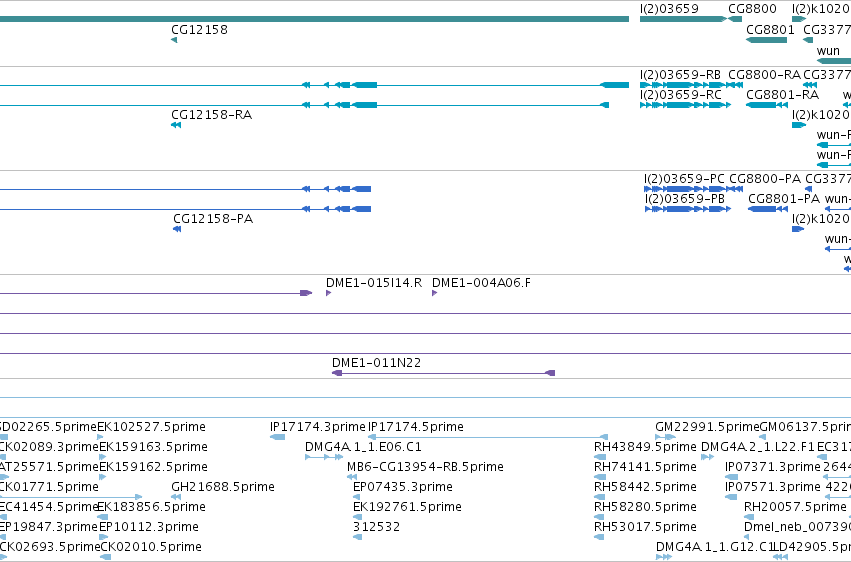Click the CK02010.5prime EST label

click(151, 547)
